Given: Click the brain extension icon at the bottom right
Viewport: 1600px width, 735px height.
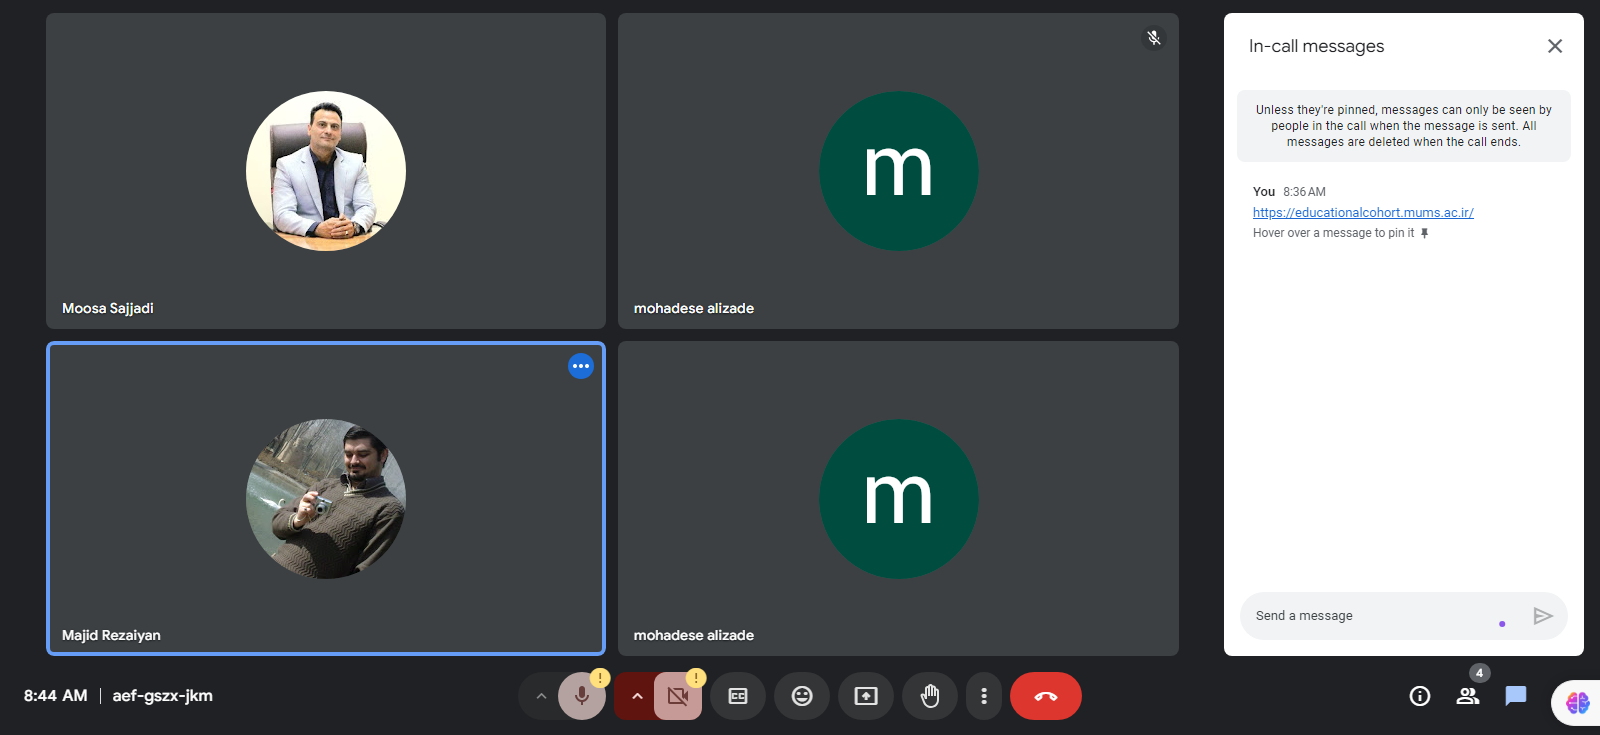Looking at the screenshot, I should coord(1578,703).
